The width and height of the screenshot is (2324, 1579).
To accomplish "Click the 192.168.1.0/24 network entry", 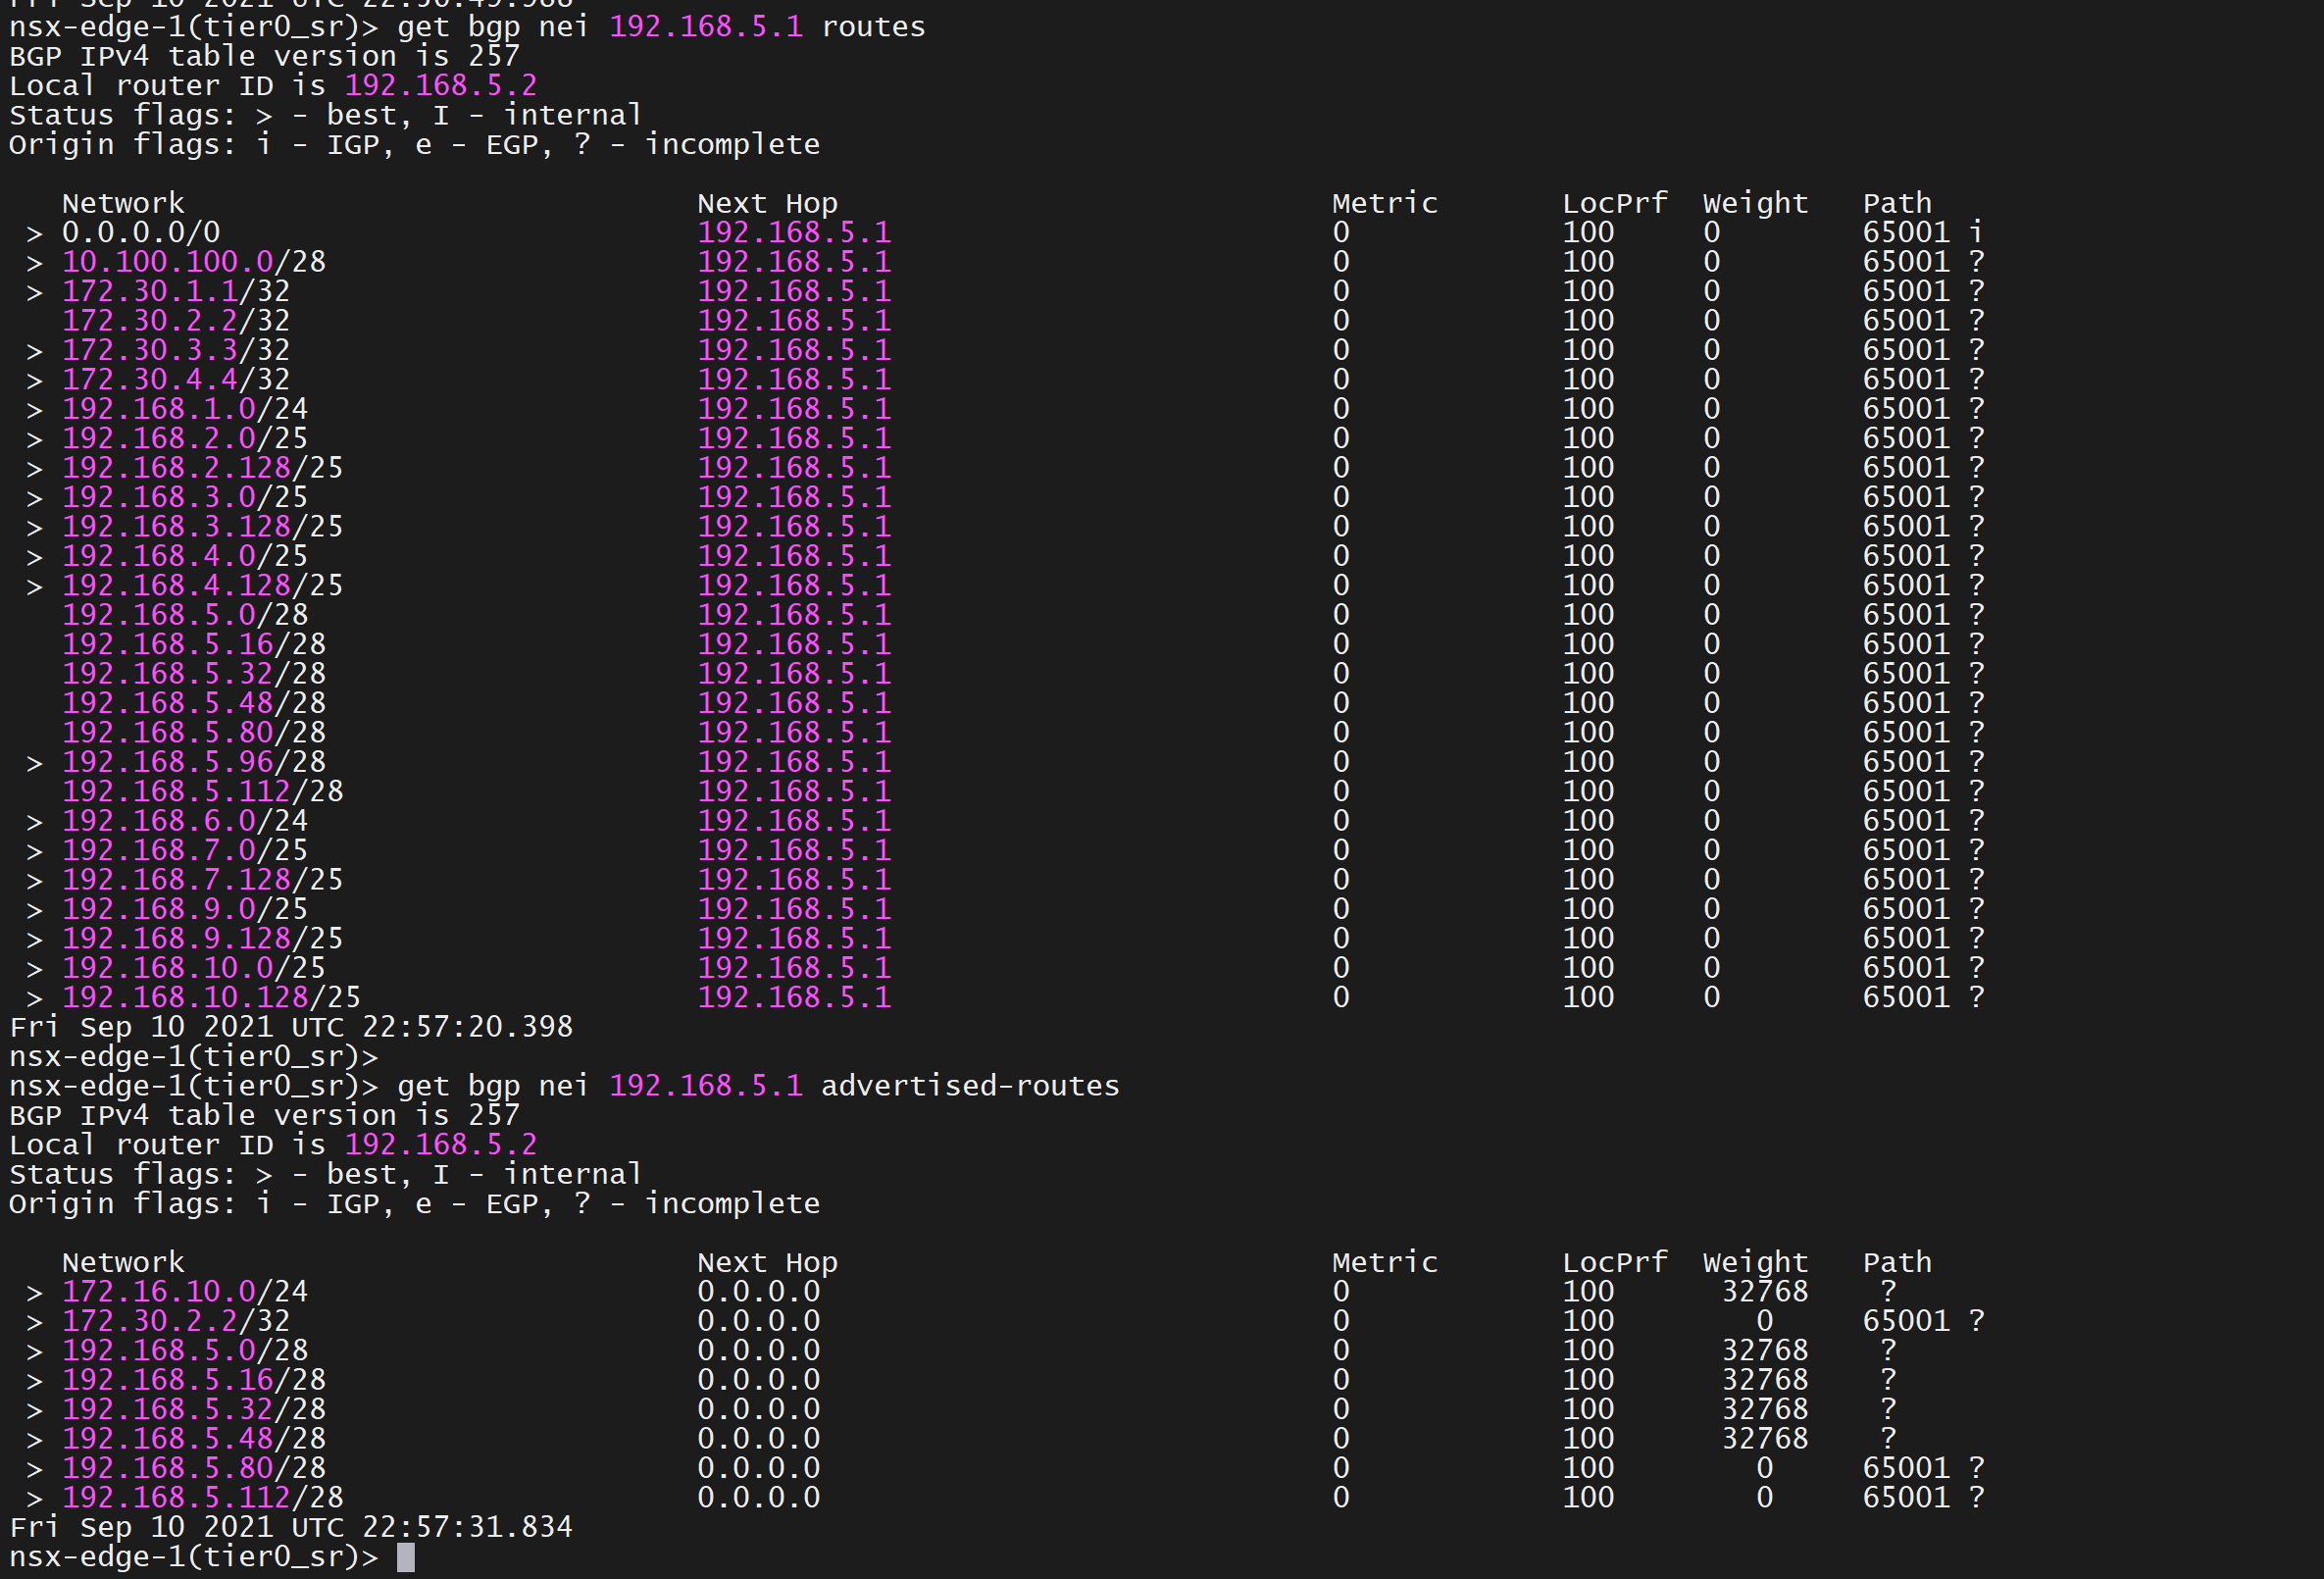I will tap(184, 409).
